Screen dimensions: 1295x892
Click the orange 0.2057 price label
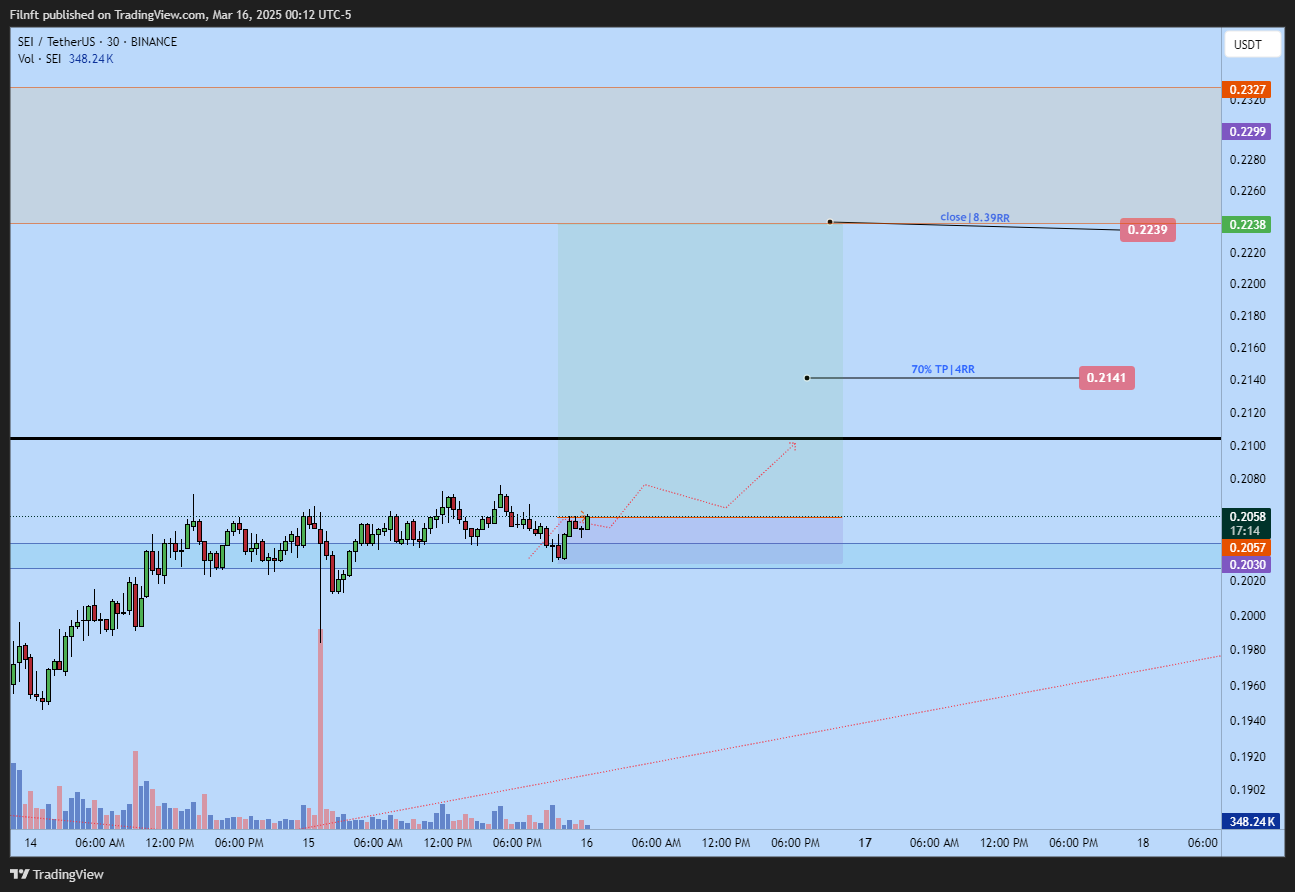pyautogui.click(x=1246, y=548)
